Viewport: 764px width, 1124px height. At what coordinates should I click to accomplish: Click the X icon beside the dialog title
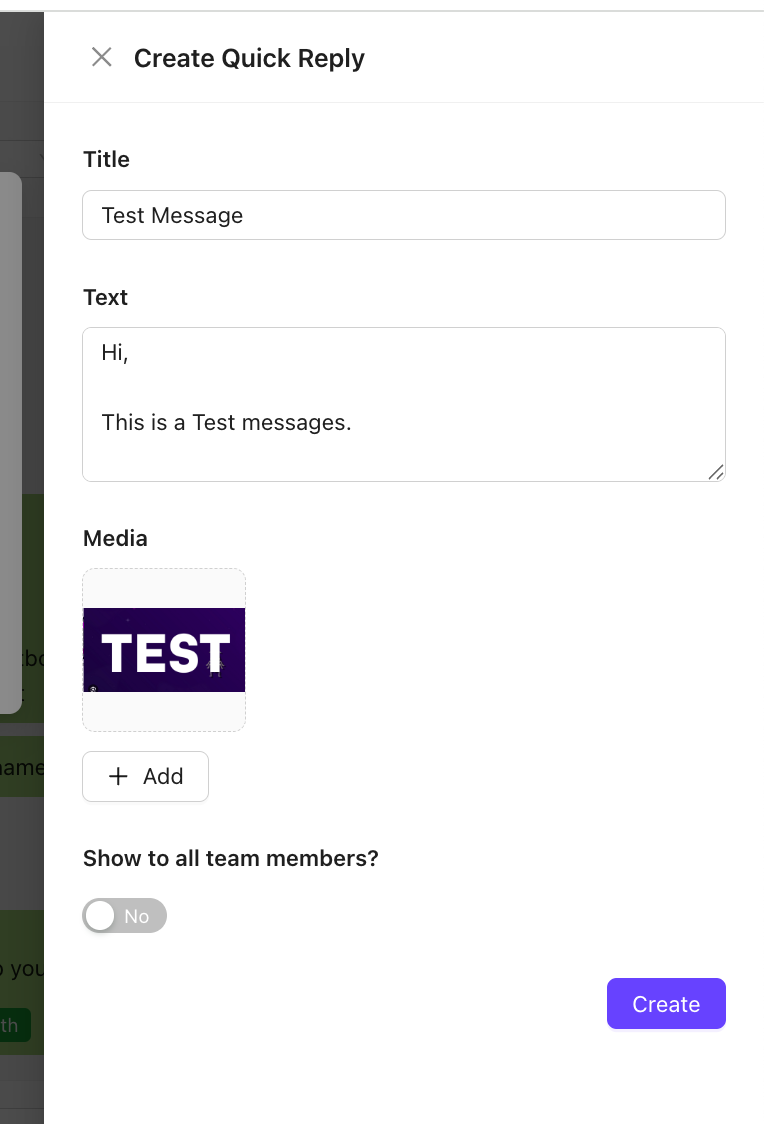click(101, 57)
